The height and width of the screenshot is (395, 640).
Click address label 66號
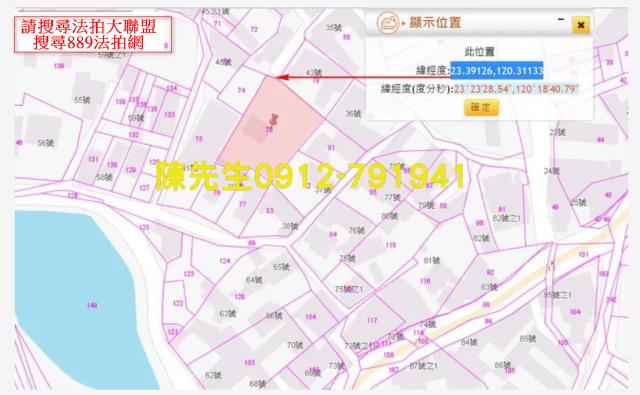274,315
